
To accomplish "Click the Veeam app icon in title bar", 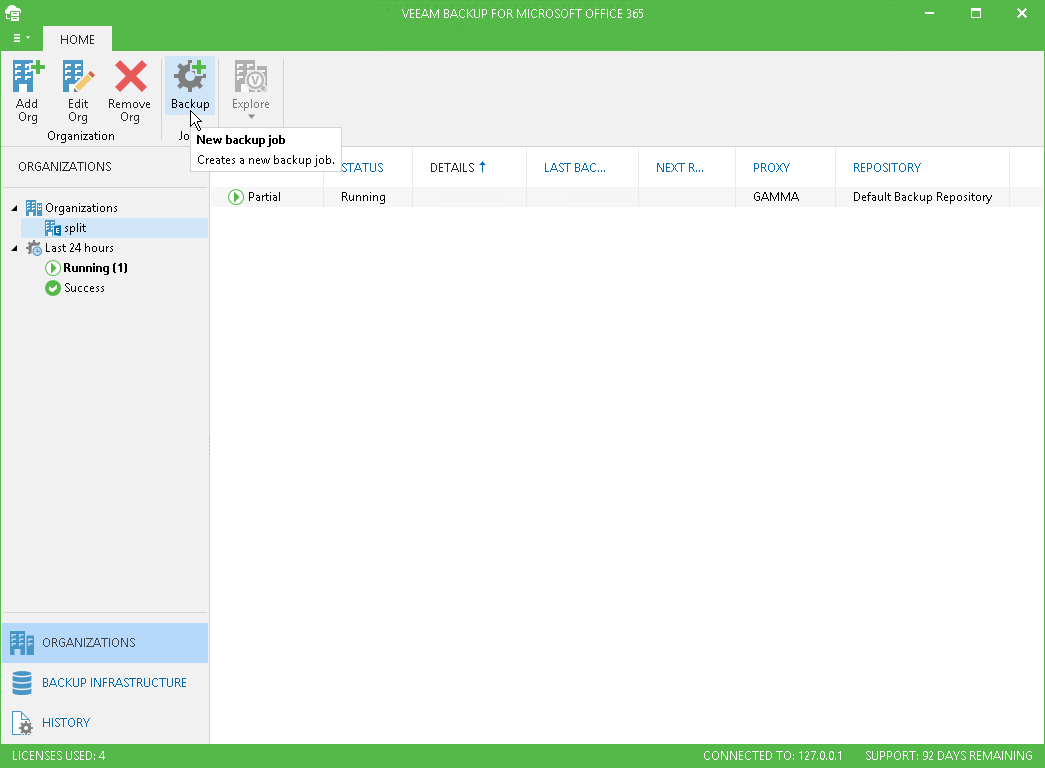I will [x=13, y=13].
